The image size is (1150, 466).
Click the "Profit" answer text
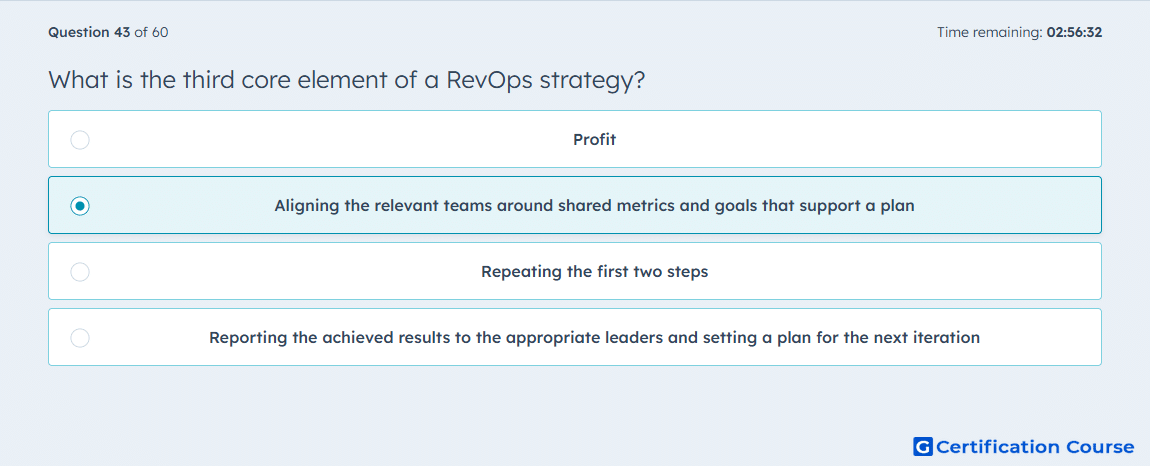point(594,139)
